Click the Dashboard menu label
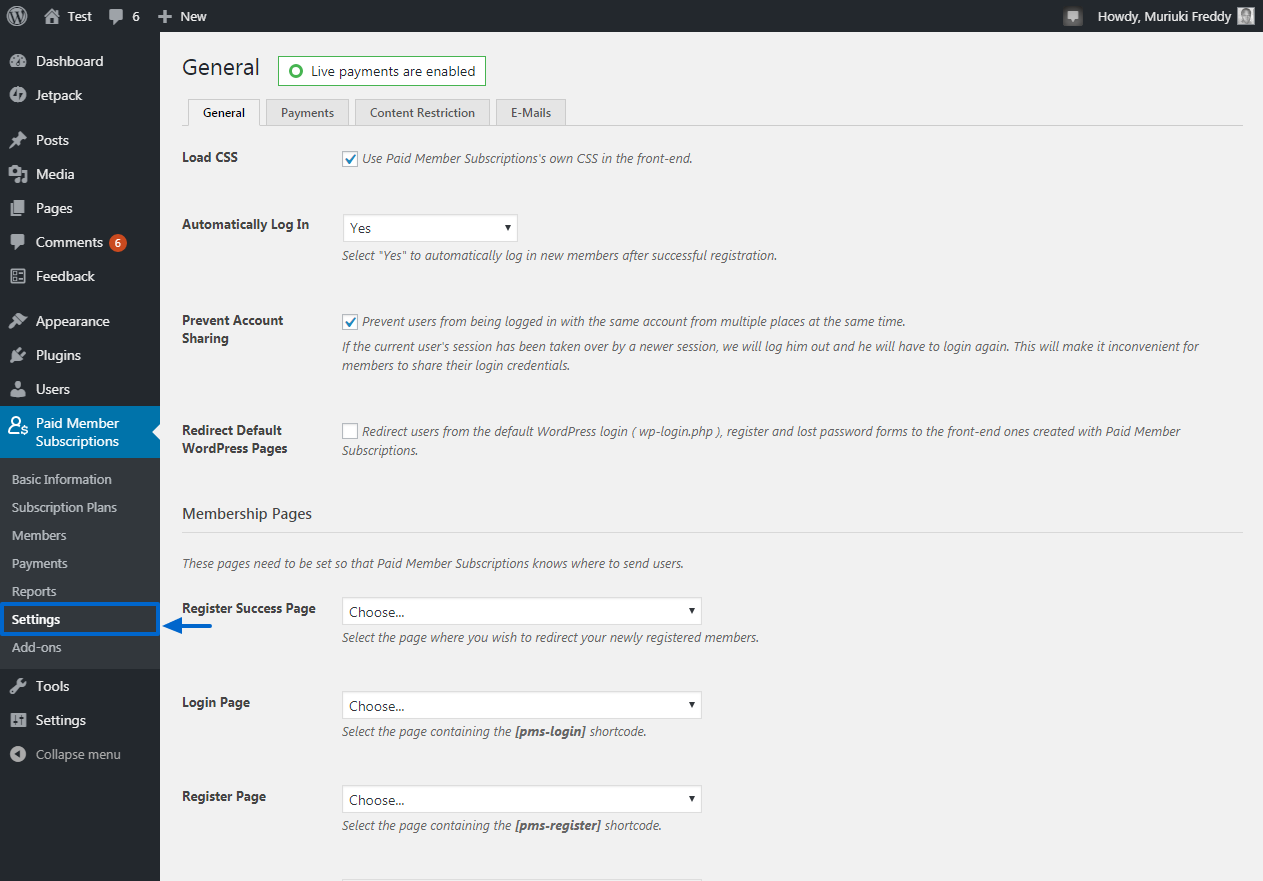 pos(69,61)
